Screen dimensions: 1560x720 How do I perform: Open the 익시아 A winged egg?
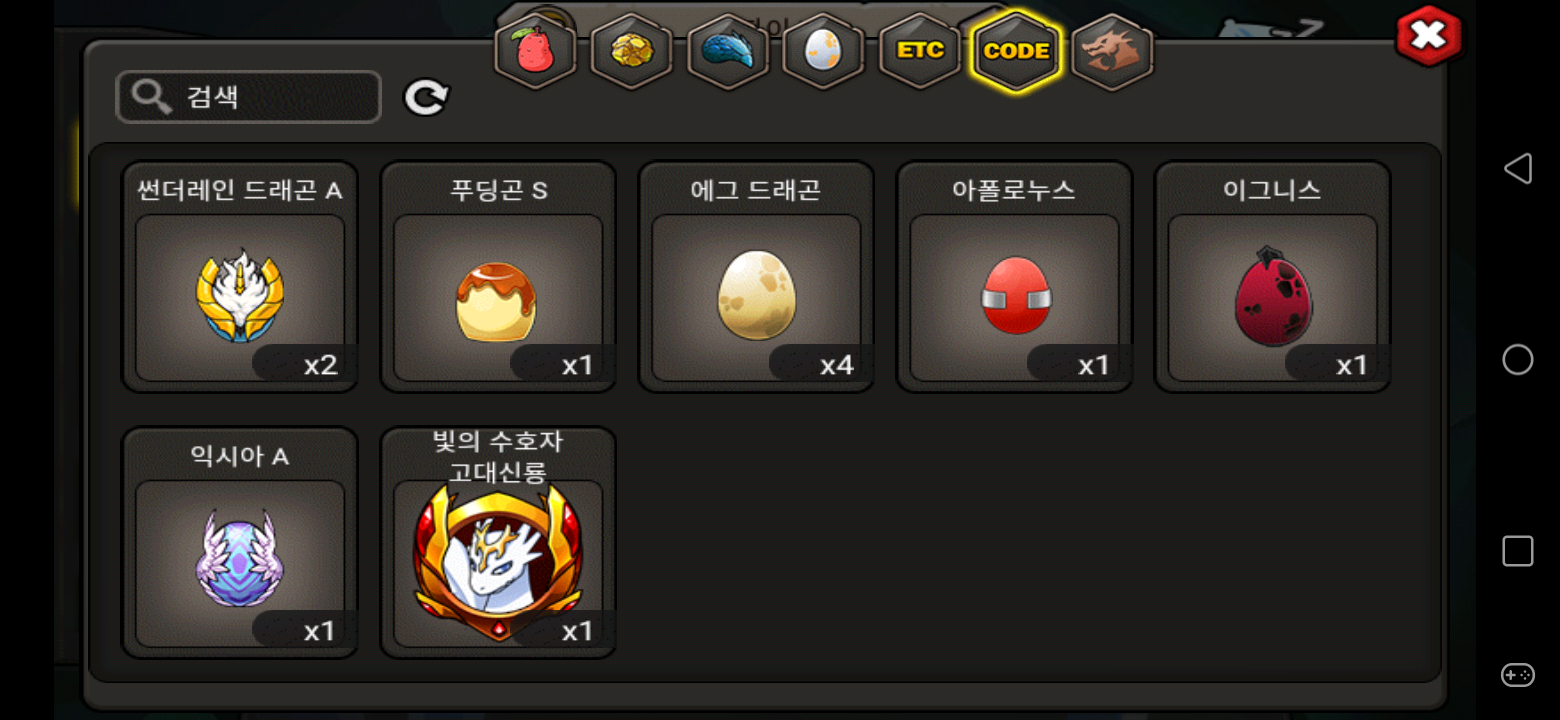(x=240, y=543)
